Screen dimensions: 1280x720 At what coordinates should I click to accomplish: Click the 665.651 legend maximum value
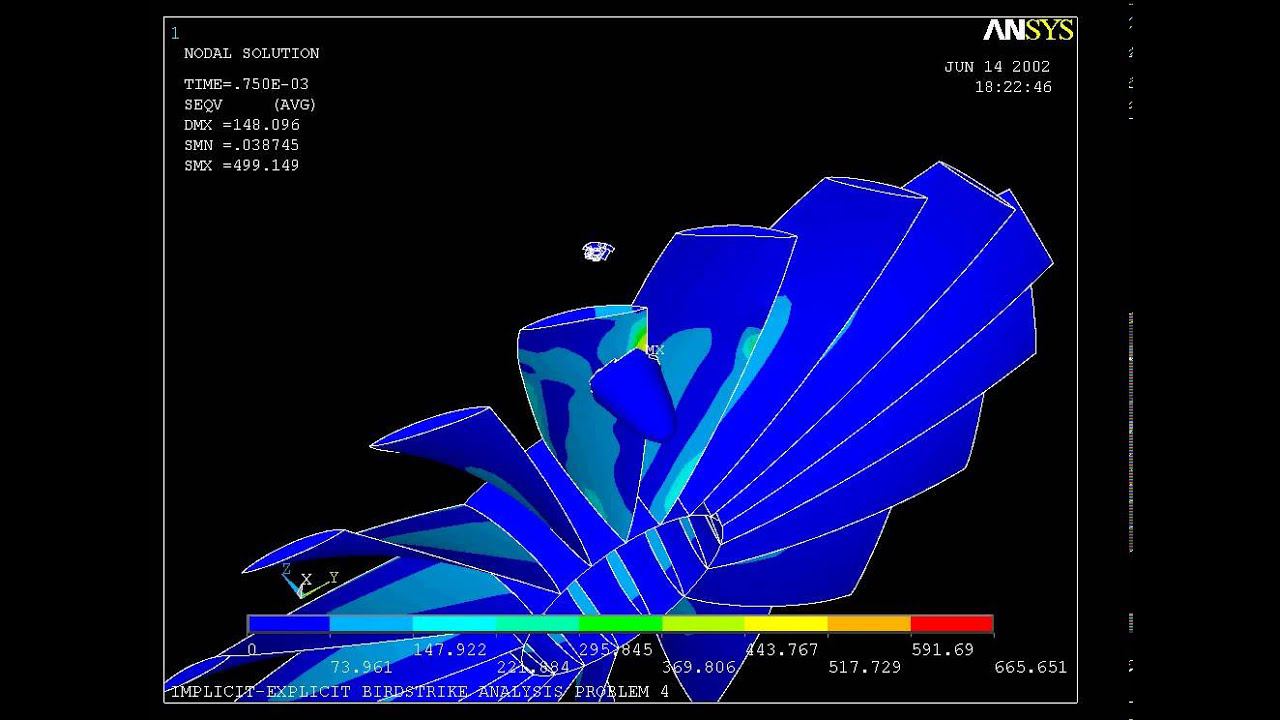pyautogui.click(x=1030, y=667)
